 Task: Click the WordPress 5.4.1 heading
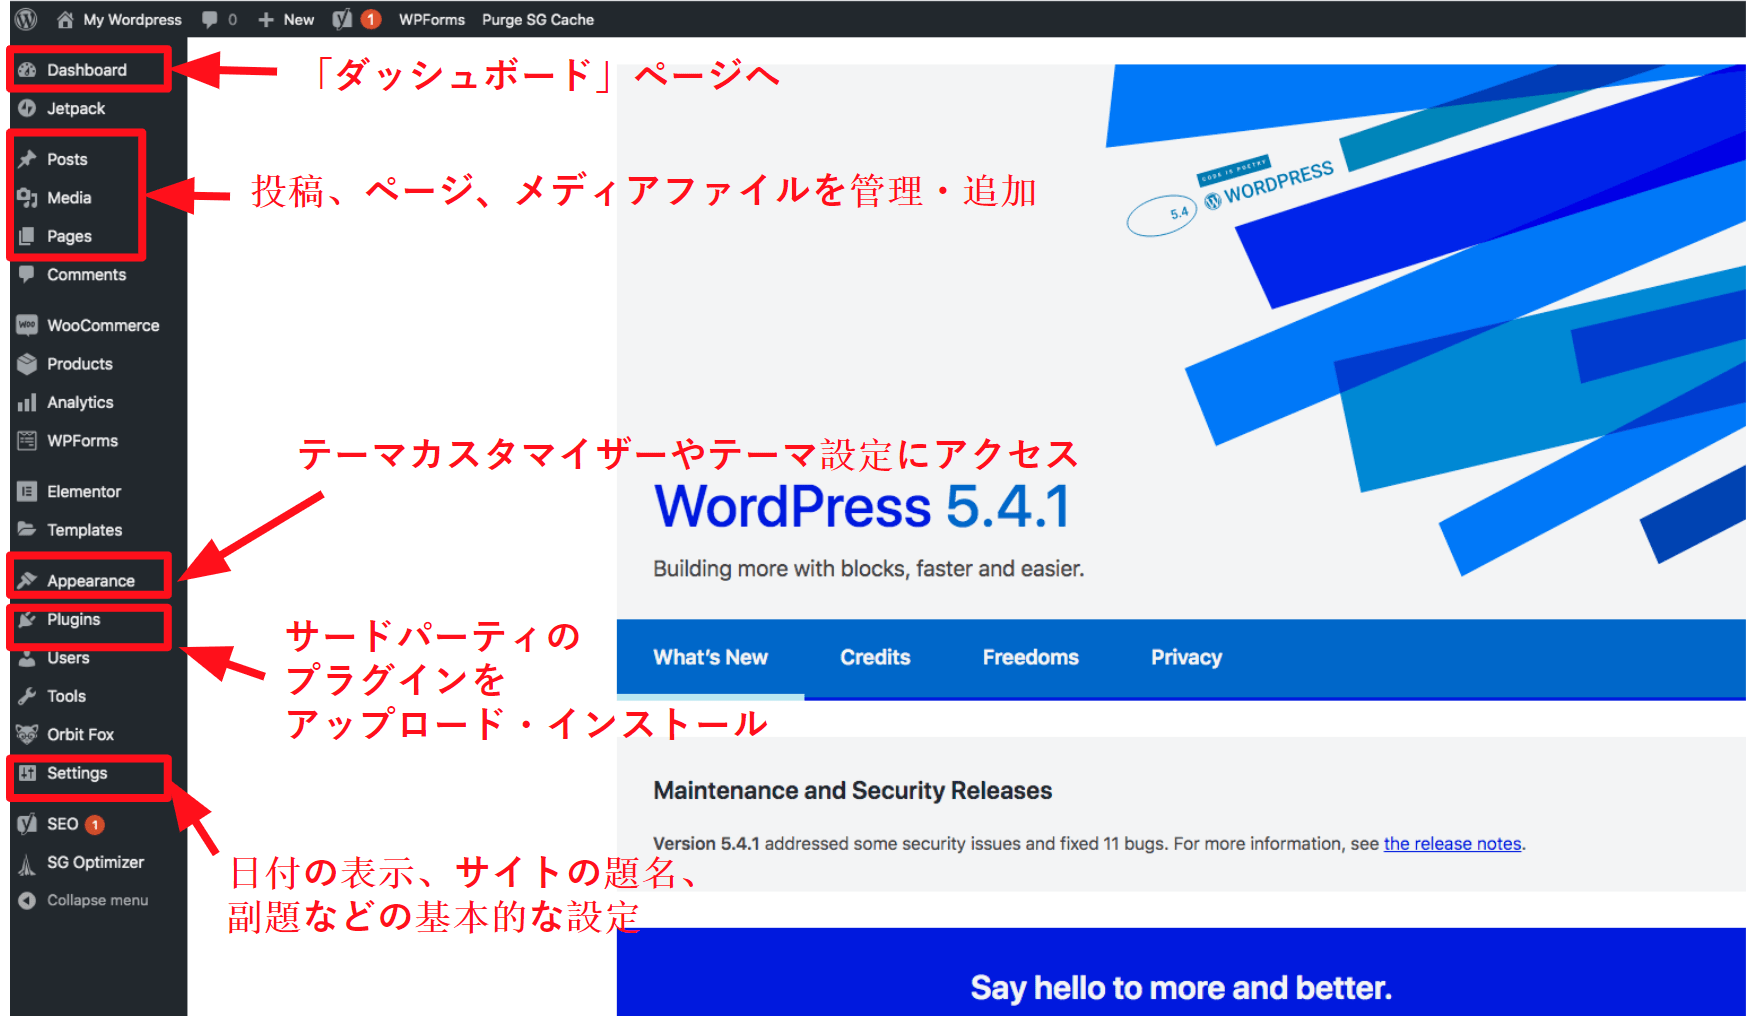862,507
